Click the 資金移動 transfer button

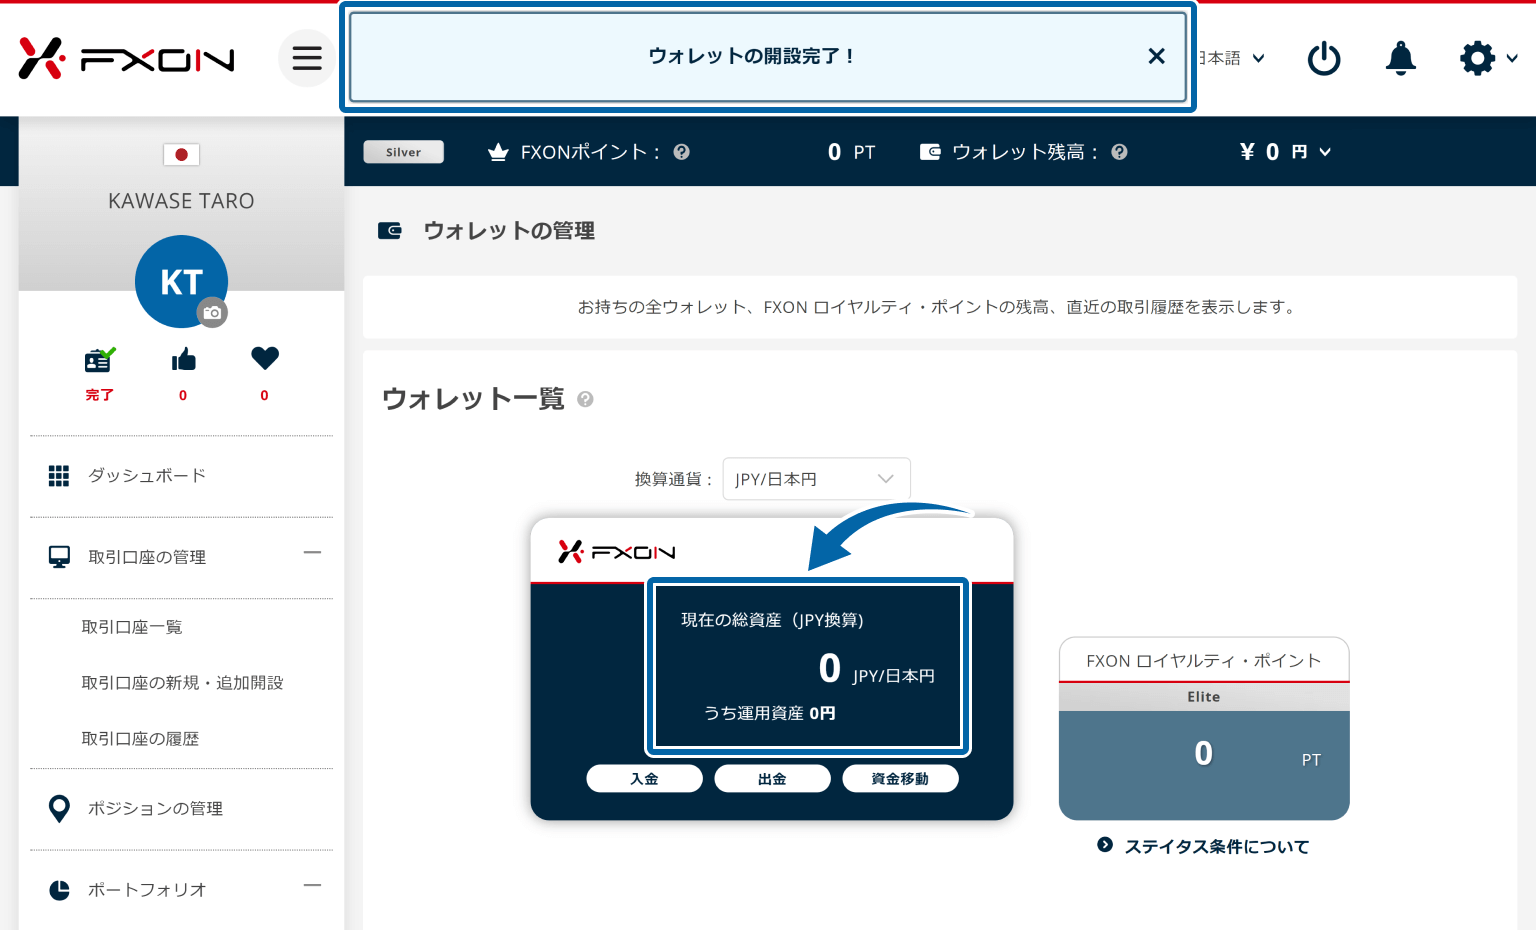pyautogui.click(x=900, y=779)
